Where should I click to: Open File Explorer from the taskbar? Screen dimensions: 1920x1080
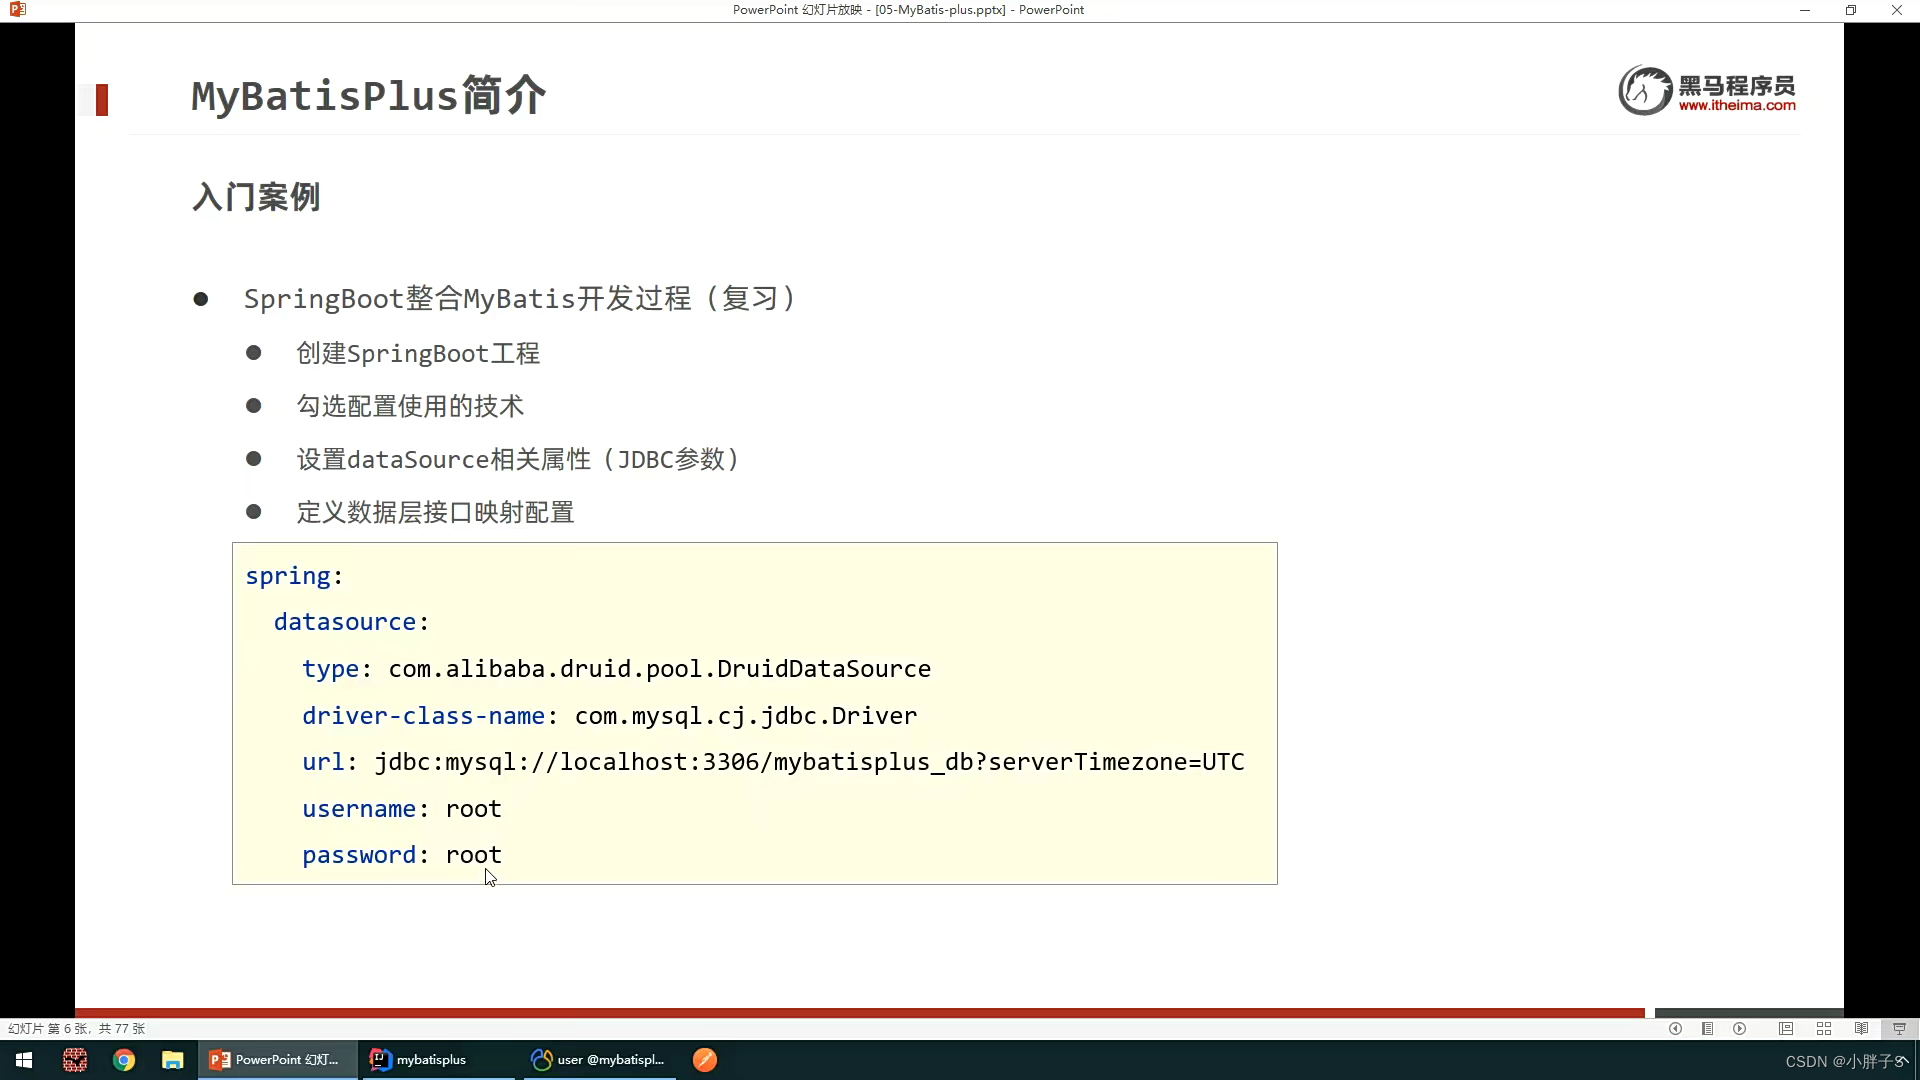[x=172, y=1059]
